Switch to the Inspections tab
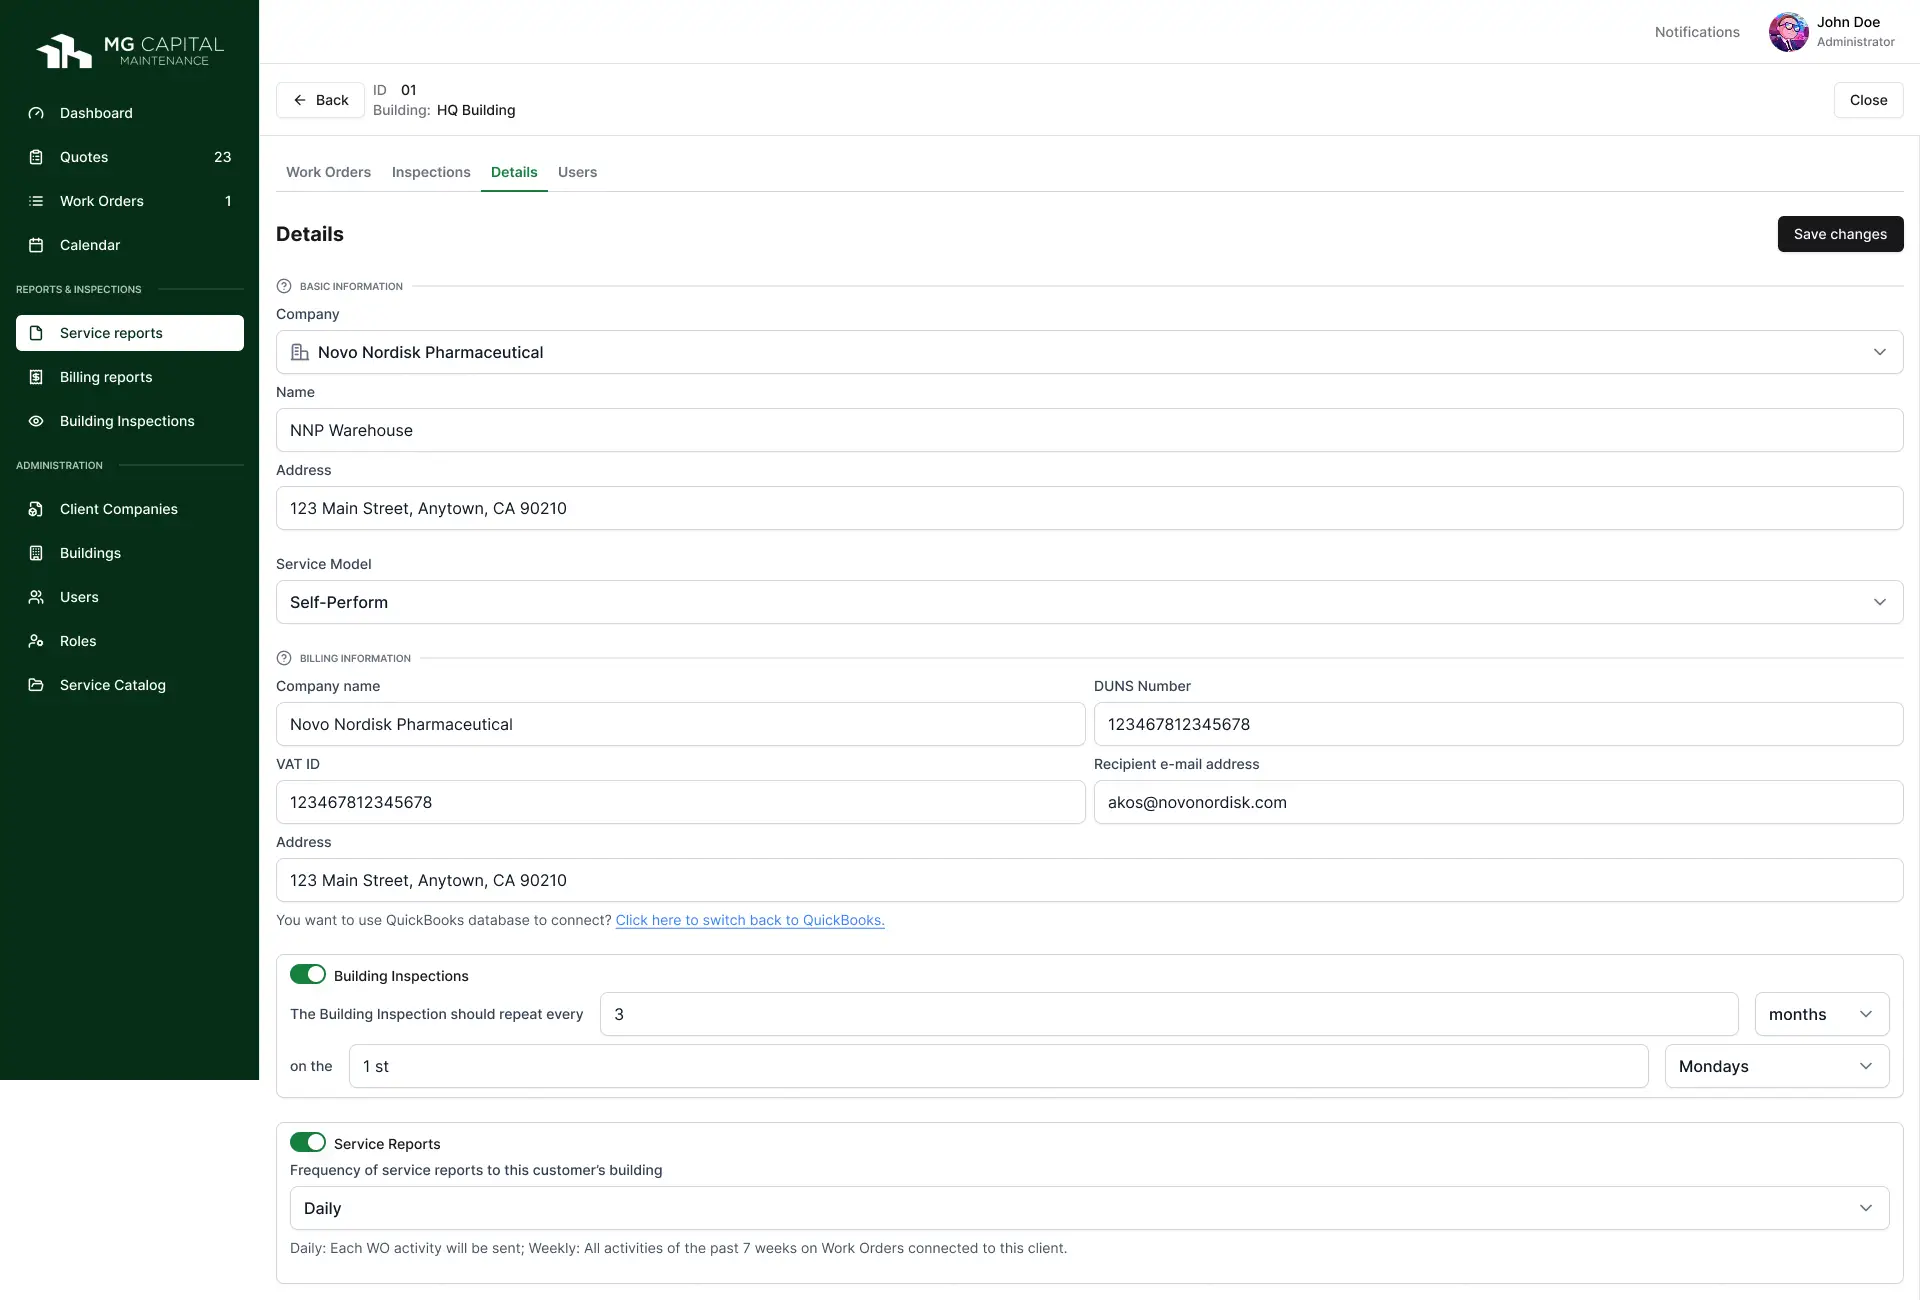1920x1300 pixels. tap(431, 172)
